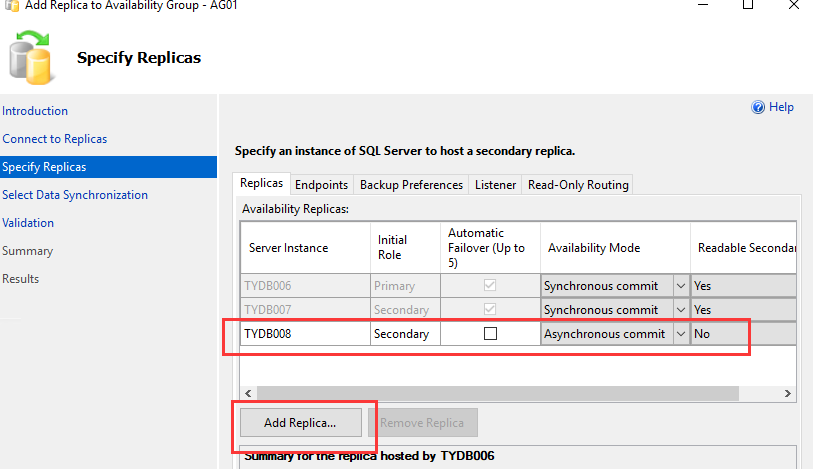Click the left arrow on horizontal scrollbar

(x=247, y=394)
